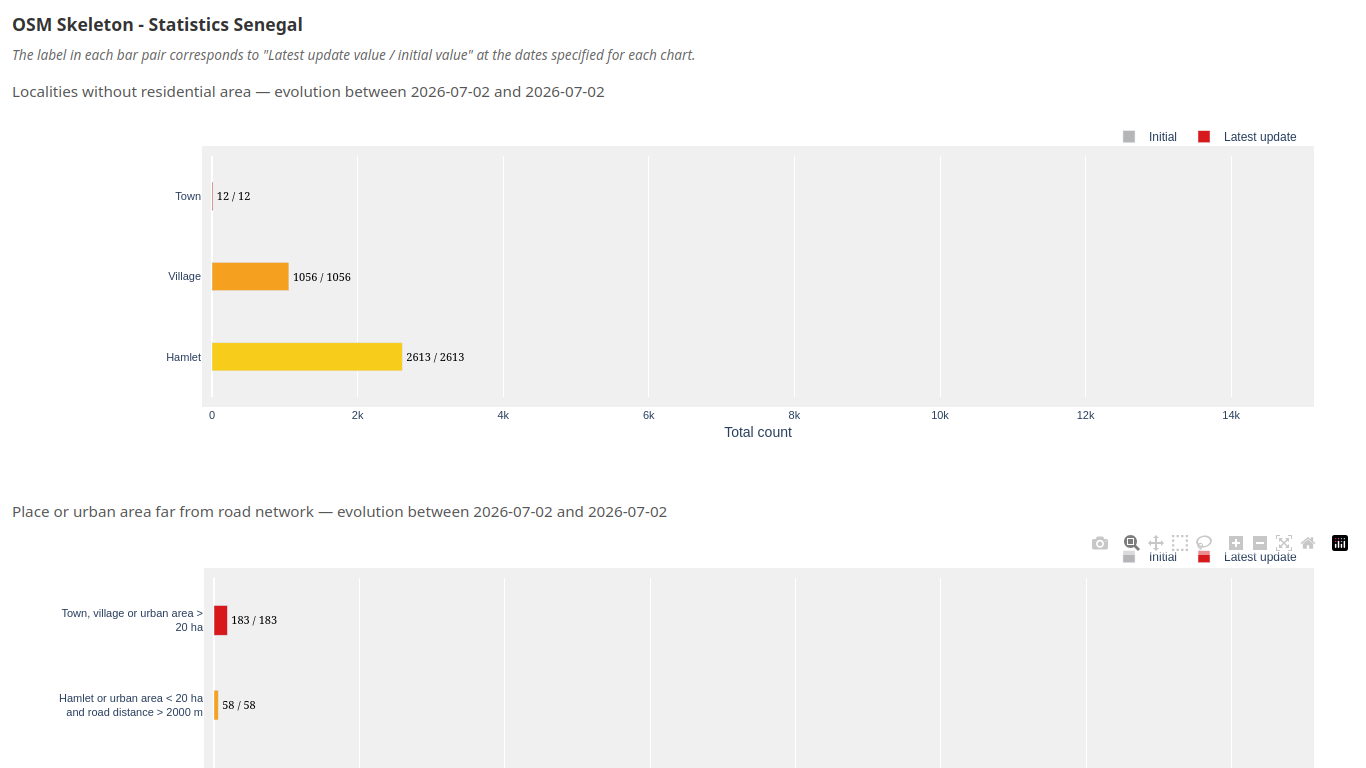
Task: Open the Plotly logo link icon
Action: point(1340,543)
